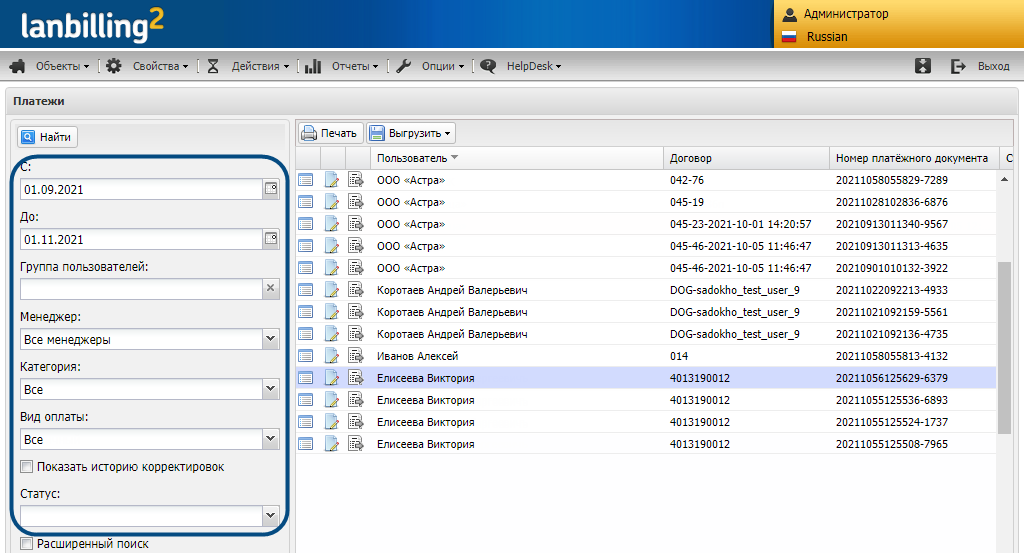This screenshot has height=553, width=1024.
Task: Edit payment 20211058055829-7289 with pencil icon
Action: pyautogui.click(x=332, y=180)
